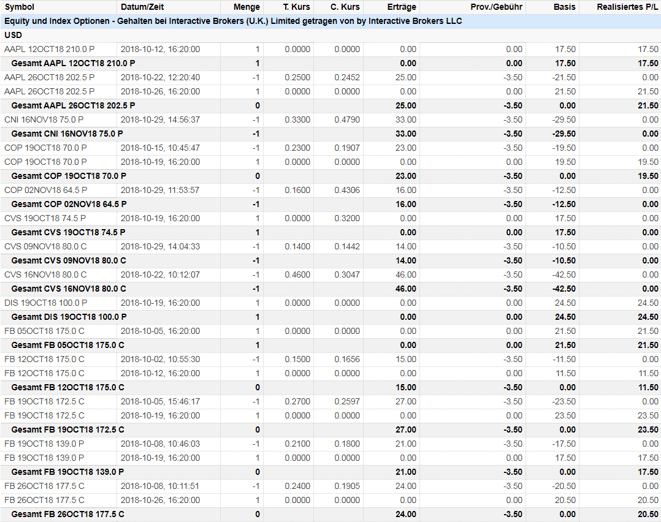The height and width of the screenshot is (522, 661).
Task: Select Gesamt FB 05OCT18 175.0 C total
Action: [x=330, y=345]
